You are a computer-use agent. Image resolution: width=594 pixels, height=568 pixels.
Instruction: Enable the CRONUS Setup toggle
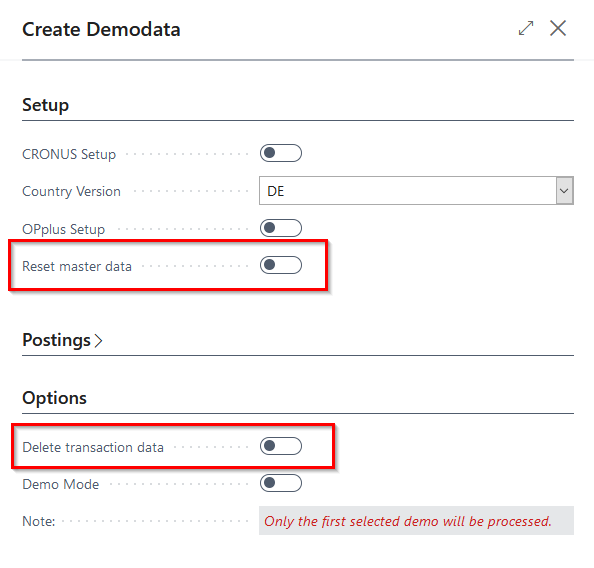click(x=281, y=153)
